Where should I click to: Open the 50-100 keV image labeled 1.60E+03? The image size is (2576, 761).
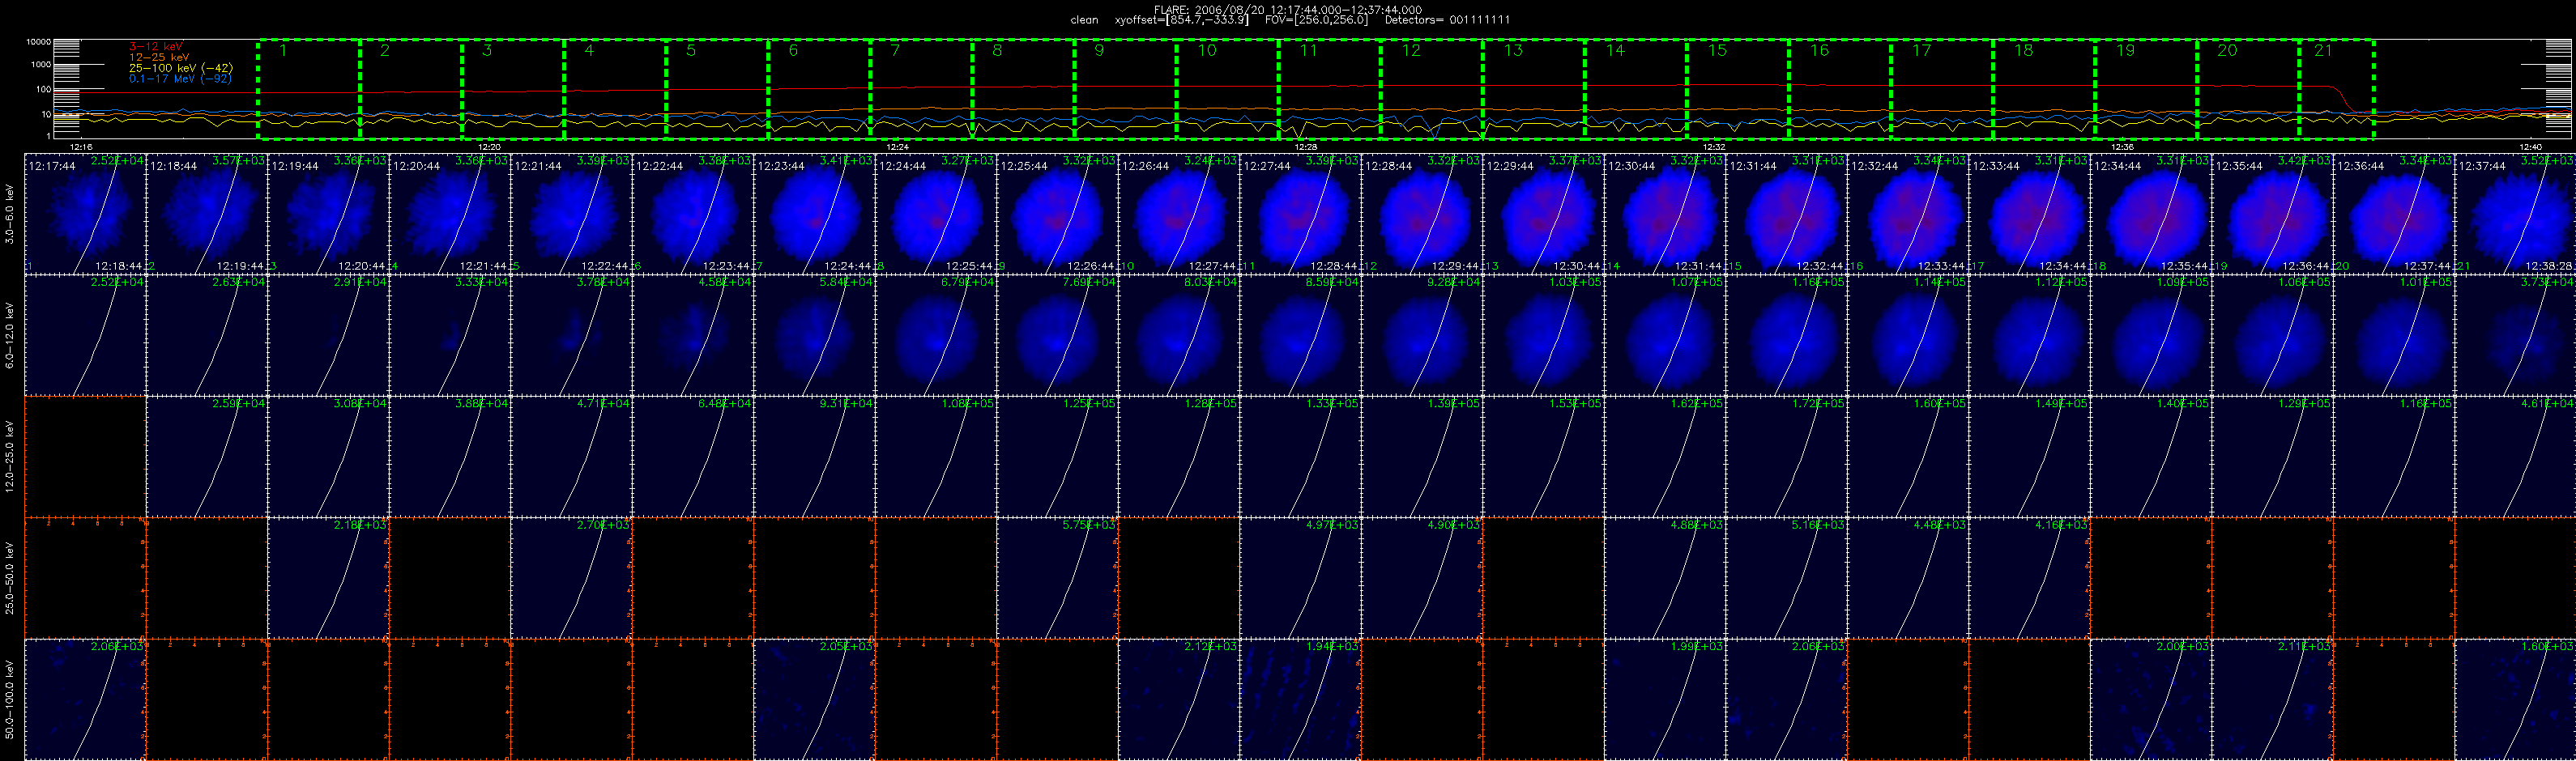pos(2515,700)
